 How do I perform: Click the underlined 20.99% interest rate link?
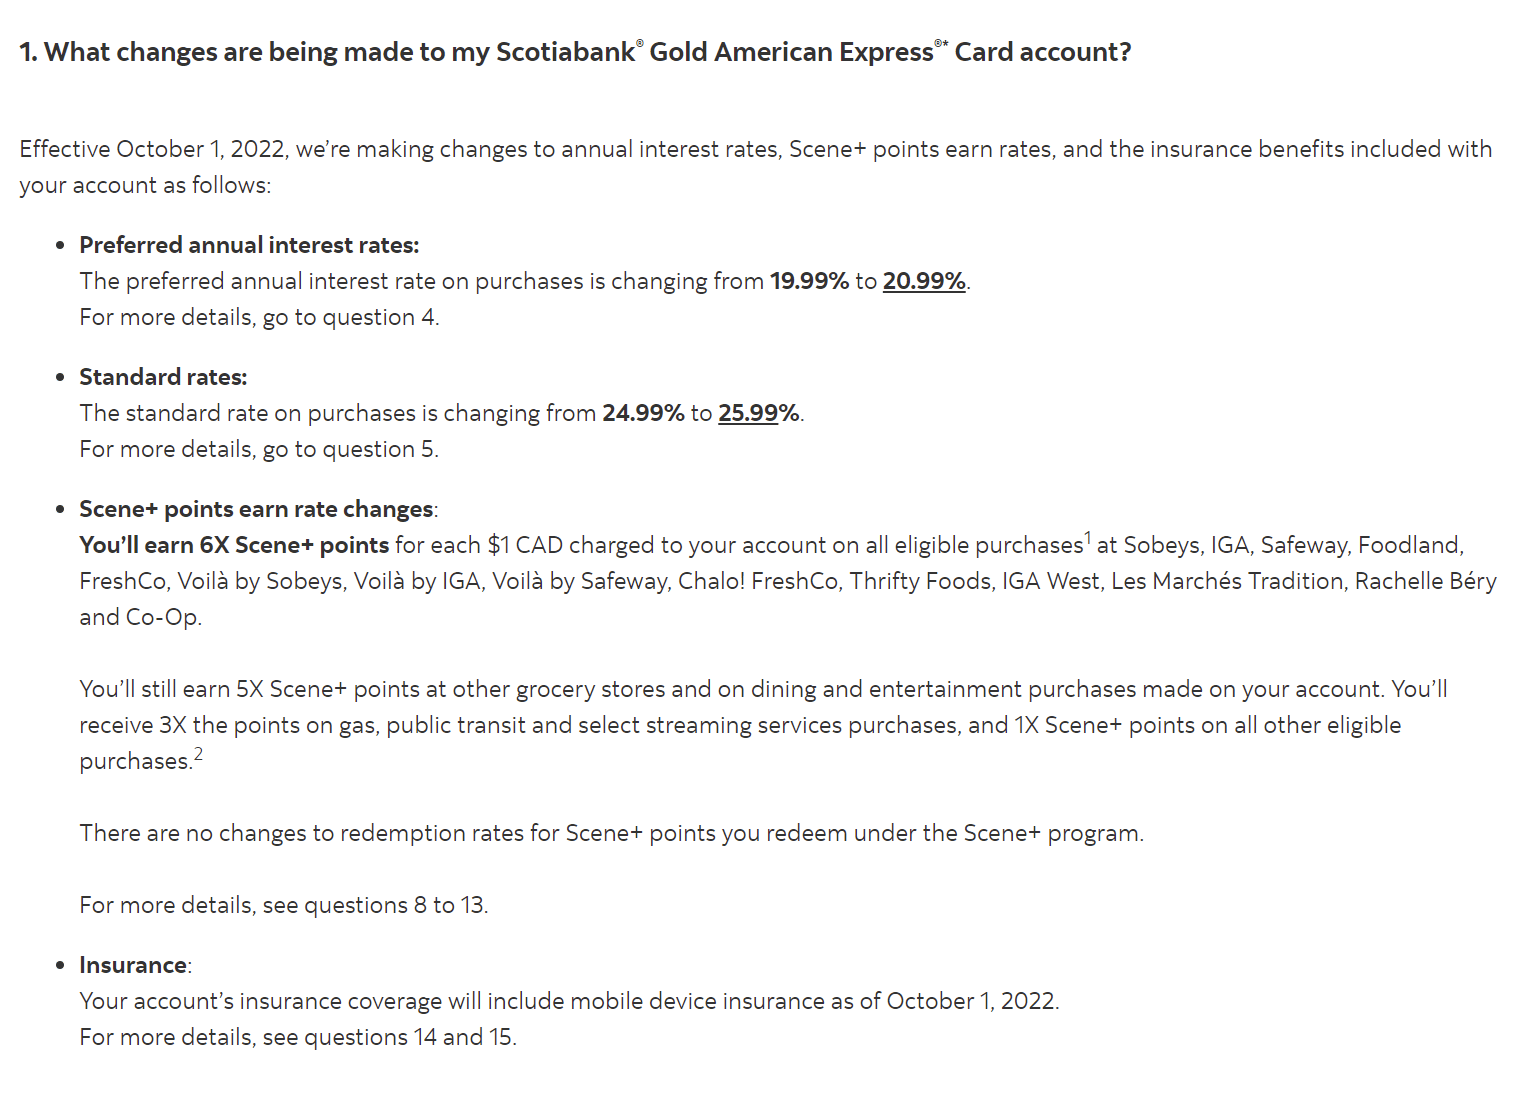[x=923, y=281]
